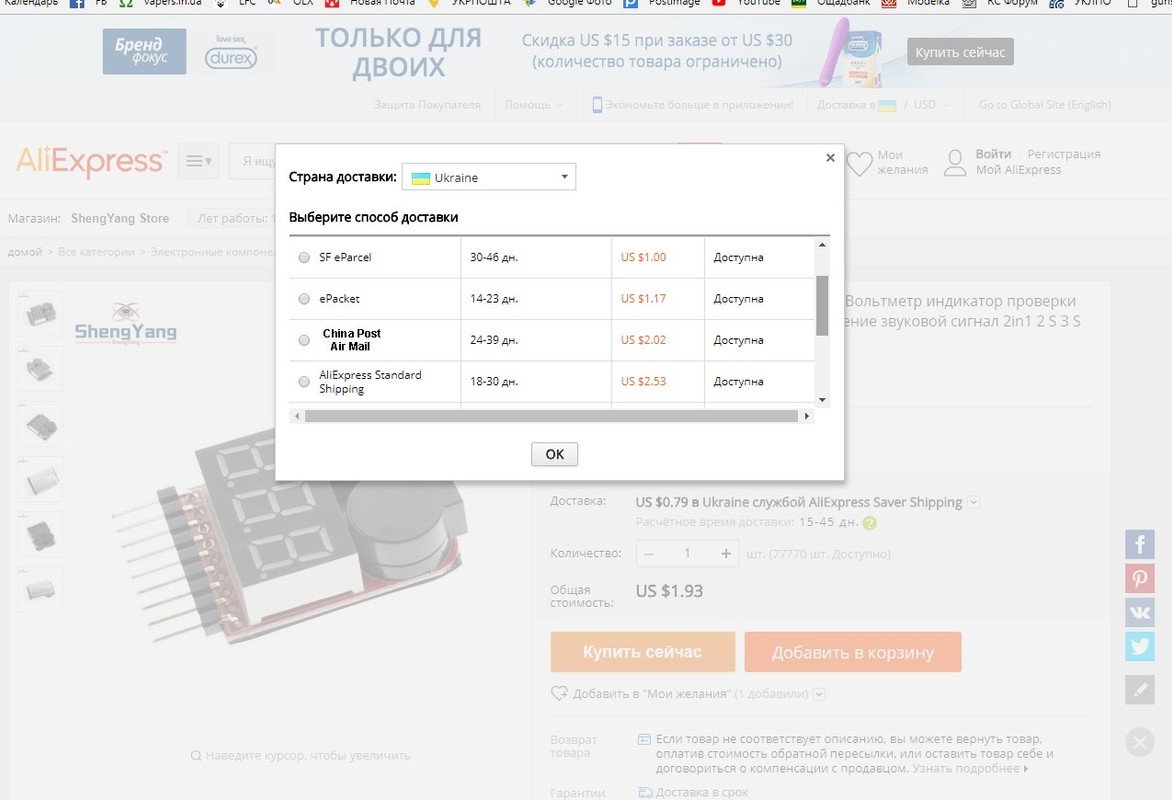Click the shipping list scroll-up arrow

pos(822,244)
